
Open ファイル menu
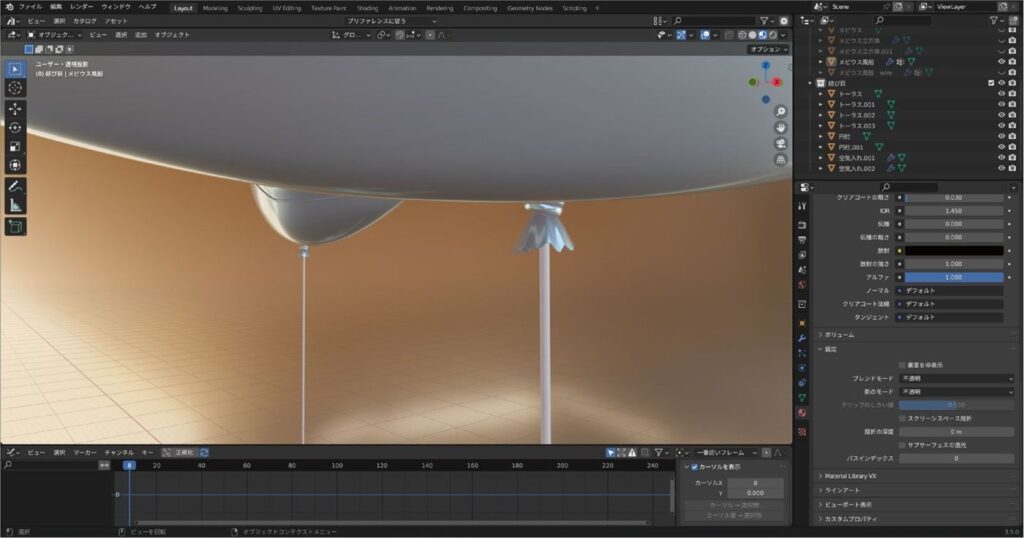[30, 7]
